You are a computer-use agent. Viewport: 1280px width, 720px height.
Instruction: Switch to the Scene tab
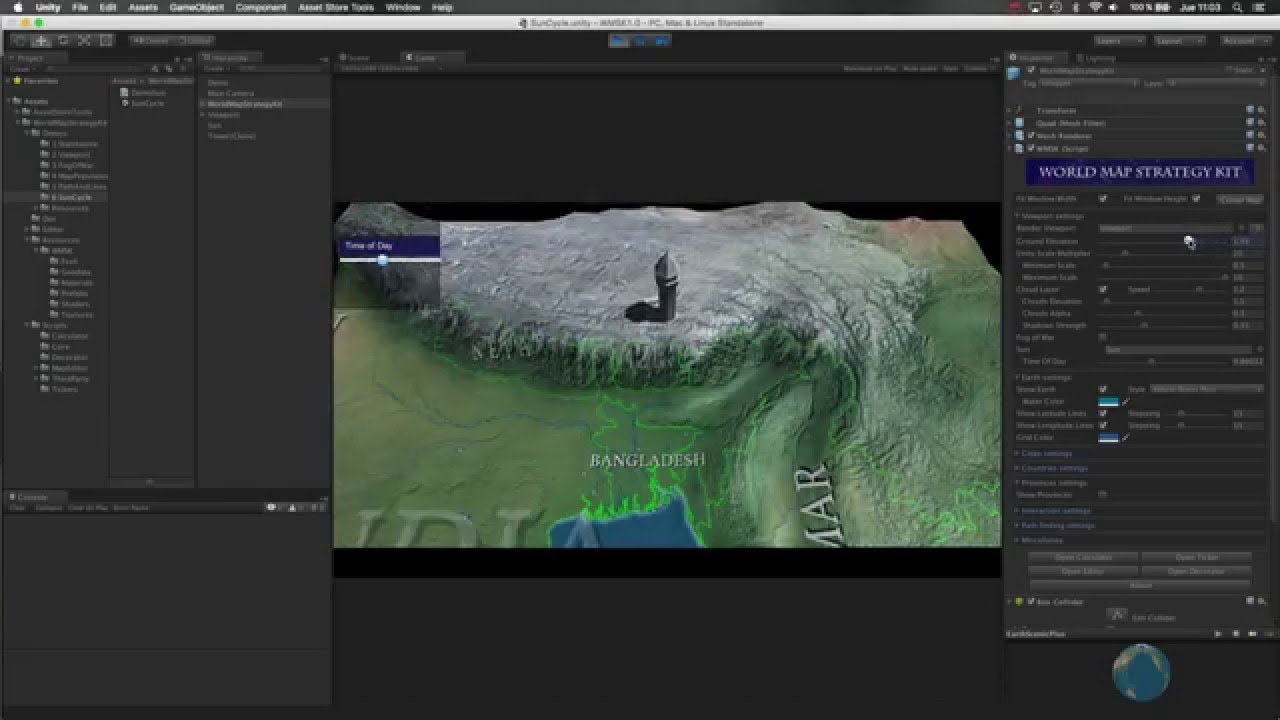click(x=355, y=57)
